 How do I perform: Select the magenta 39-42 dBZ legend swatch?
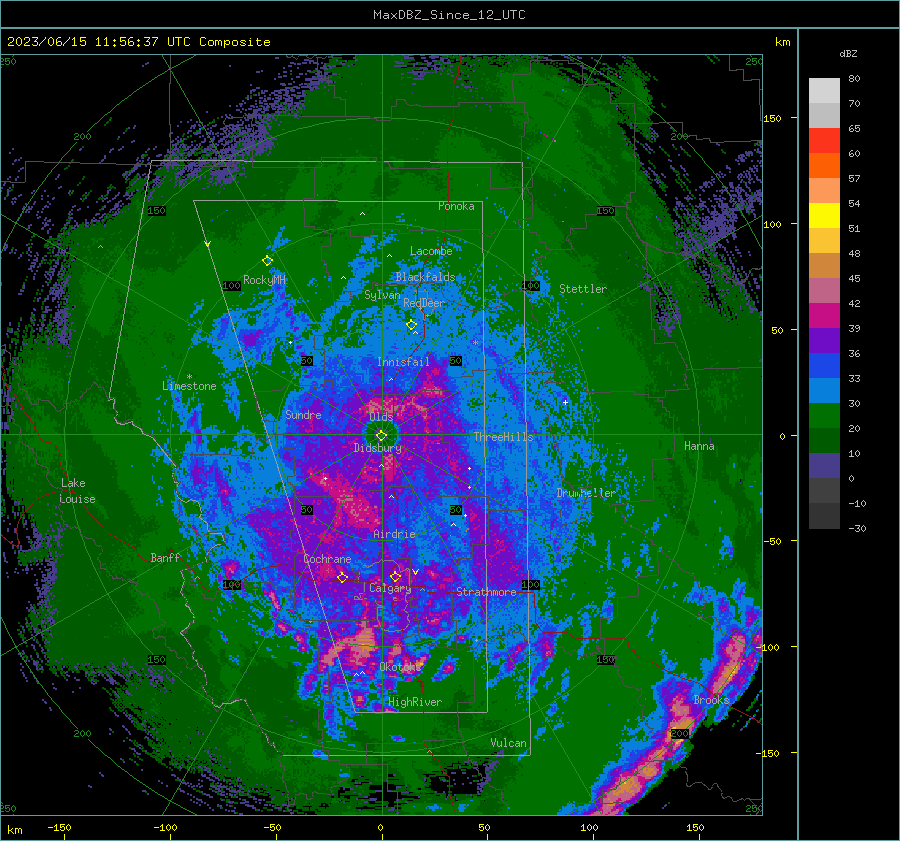pos(824,316)
